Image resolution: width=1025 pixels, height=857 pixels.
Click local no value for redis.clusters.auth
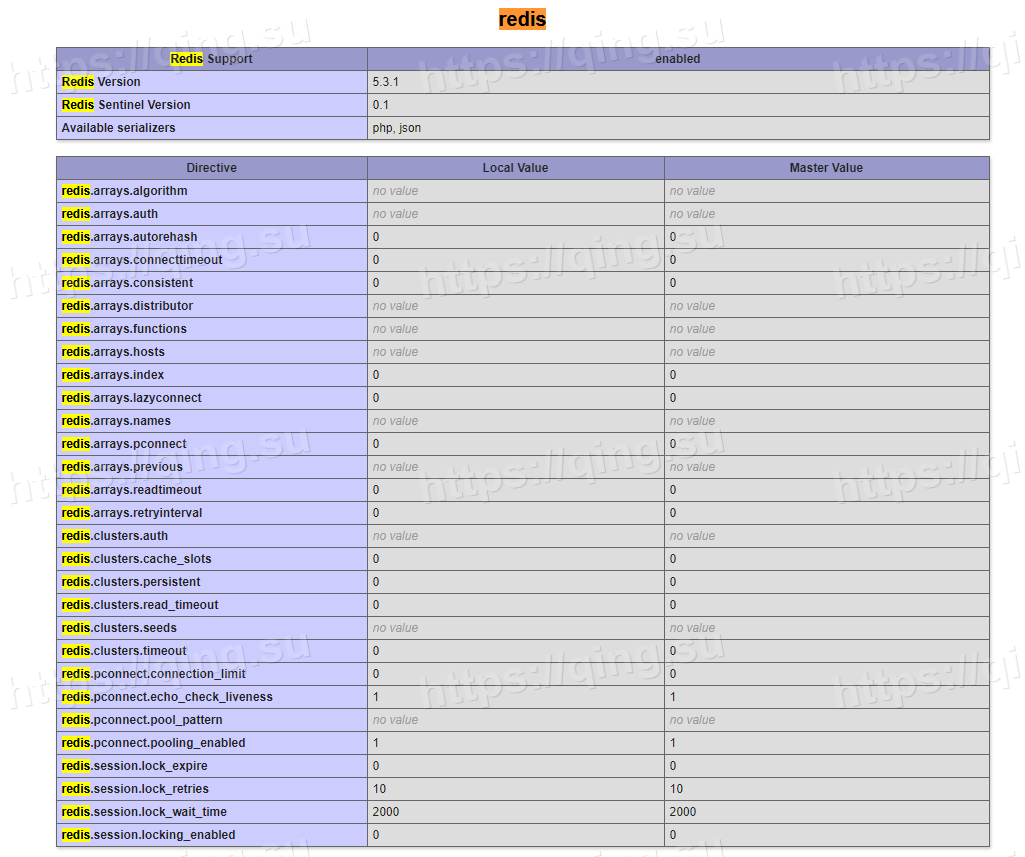pos(395,535)
